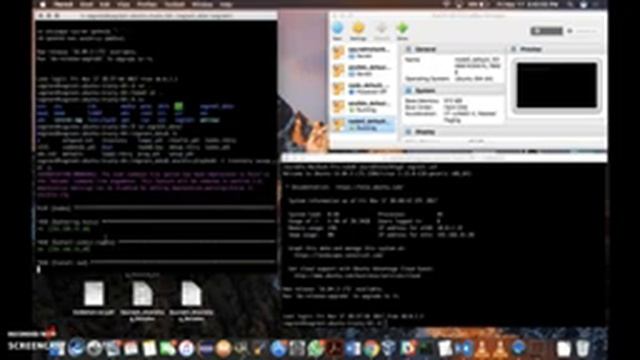Click the green Show arrow in VirtualBox
640x360 pixels.
(402, 29)
